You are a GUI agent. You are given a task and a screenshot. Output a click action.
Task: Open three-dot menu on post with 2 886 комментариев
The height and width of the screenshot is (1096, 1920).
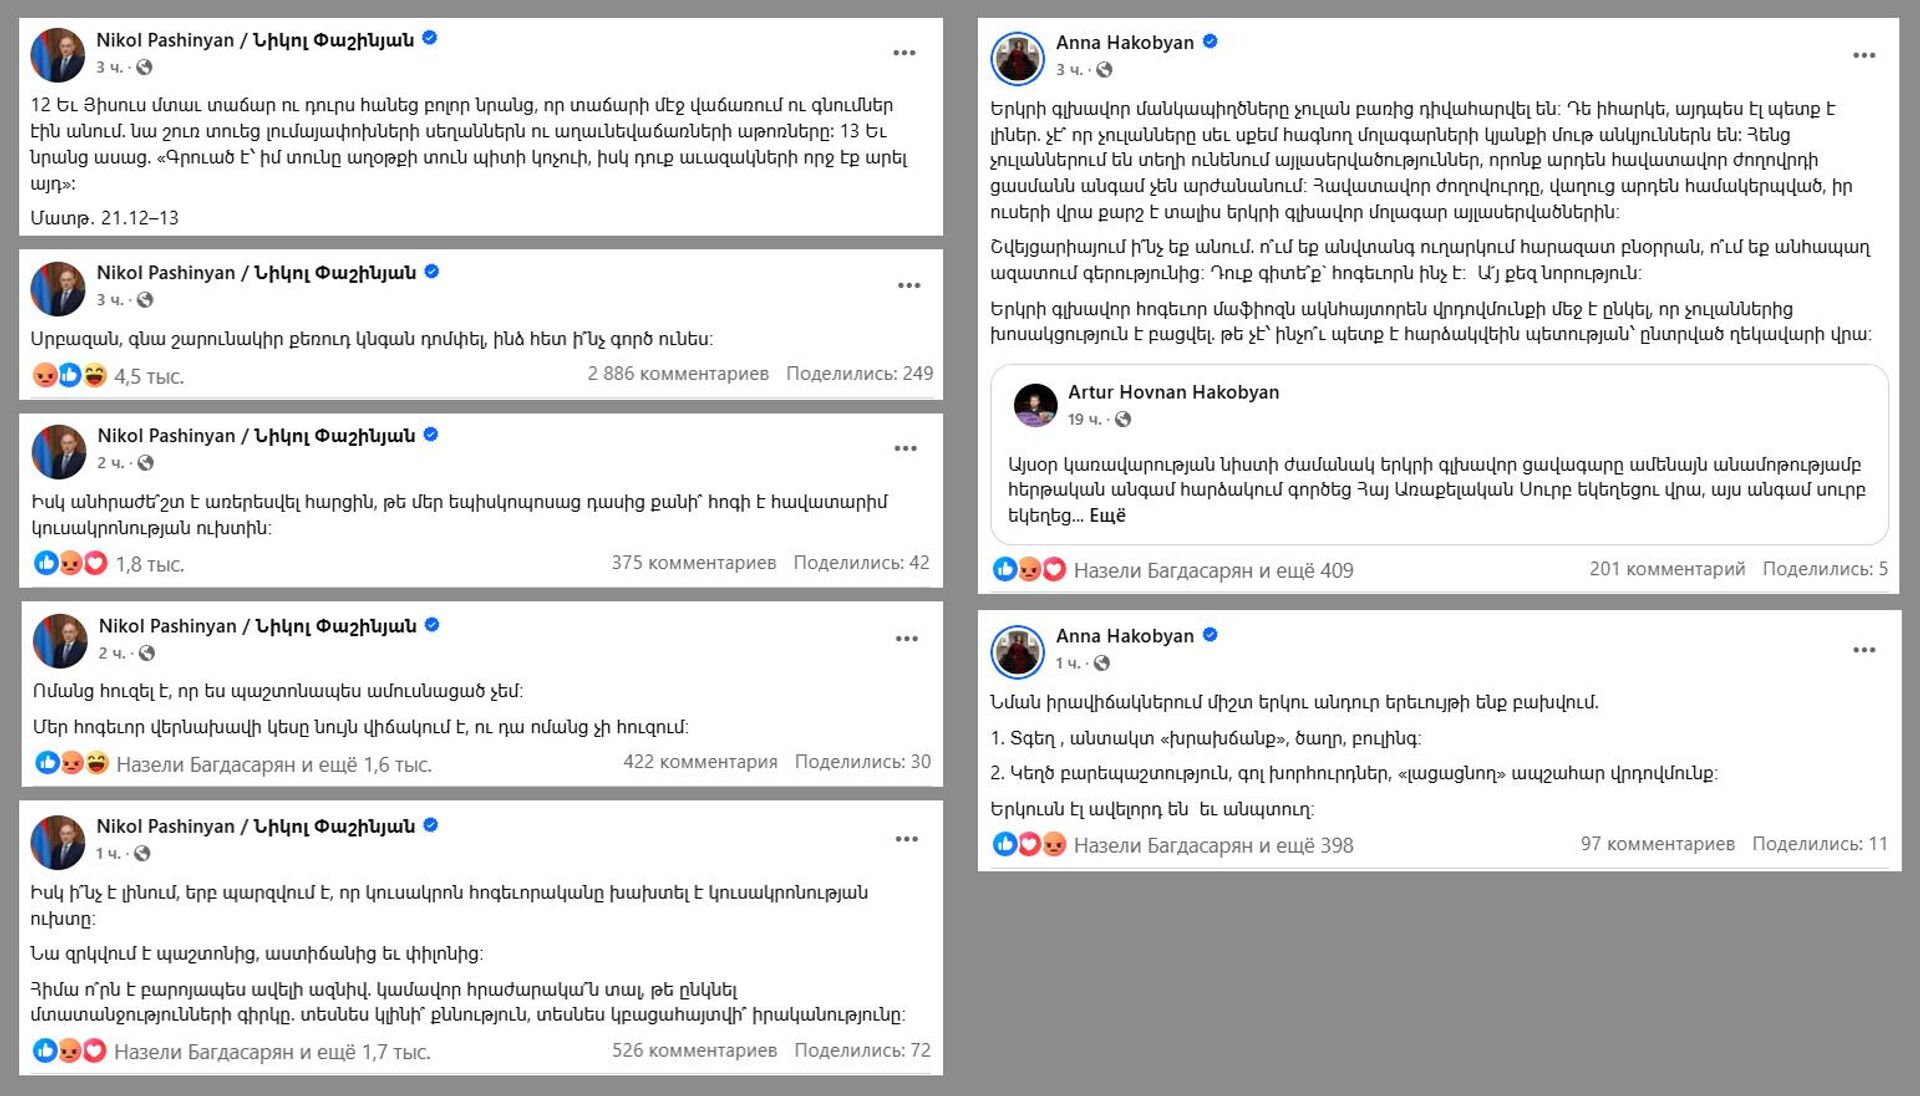click(x=908, y=286)
